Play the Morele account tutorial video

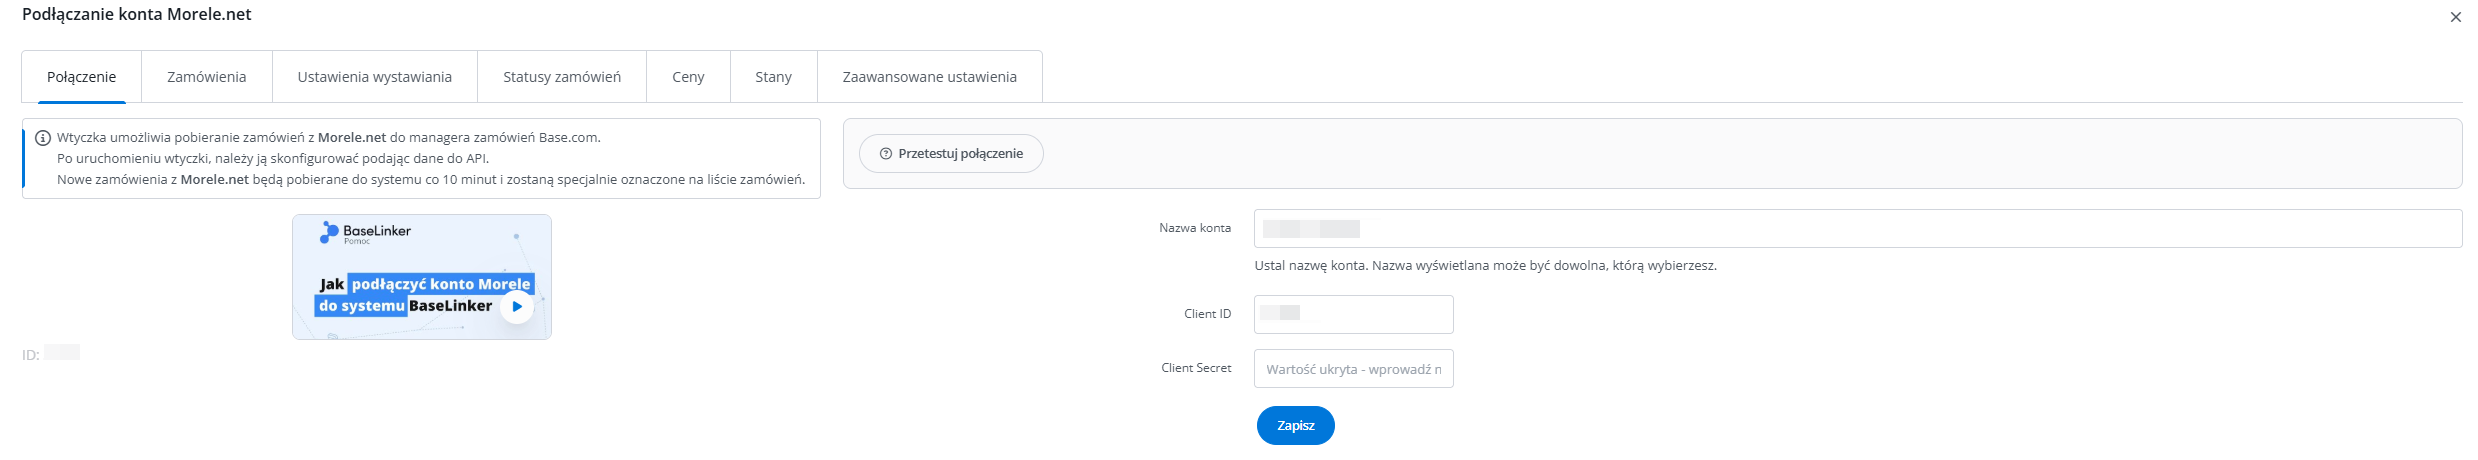[517, 307]
